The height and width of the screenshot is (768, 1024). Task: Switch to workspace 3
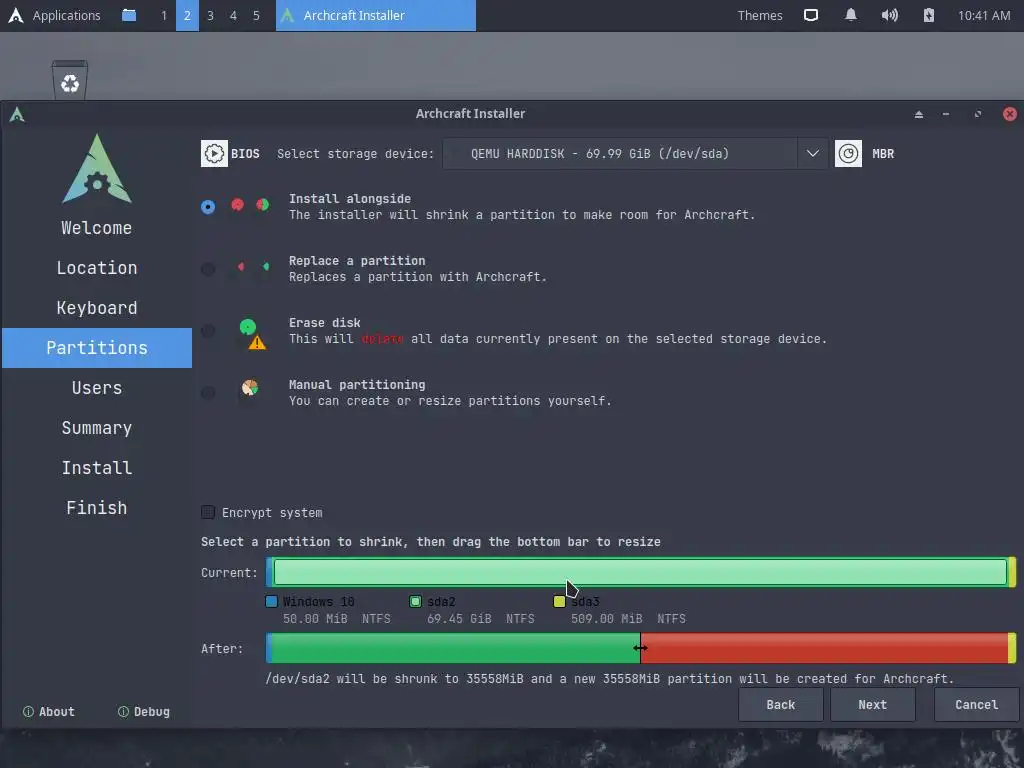coord(210,15)
